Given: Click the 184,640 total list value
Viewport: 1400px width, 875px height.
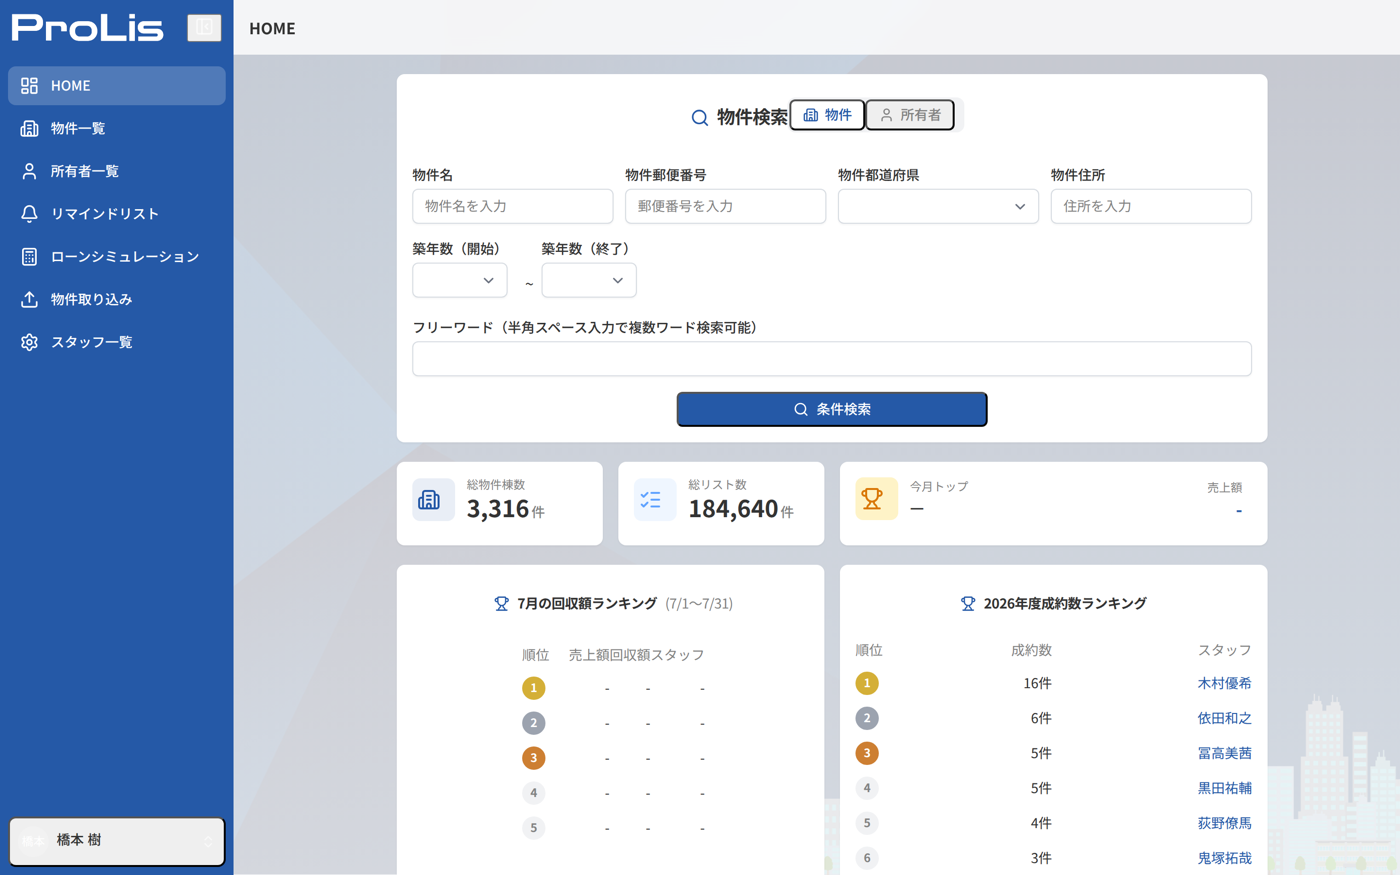Looking at the screenshot, I should pyautogui.click(x=734, y=509).
